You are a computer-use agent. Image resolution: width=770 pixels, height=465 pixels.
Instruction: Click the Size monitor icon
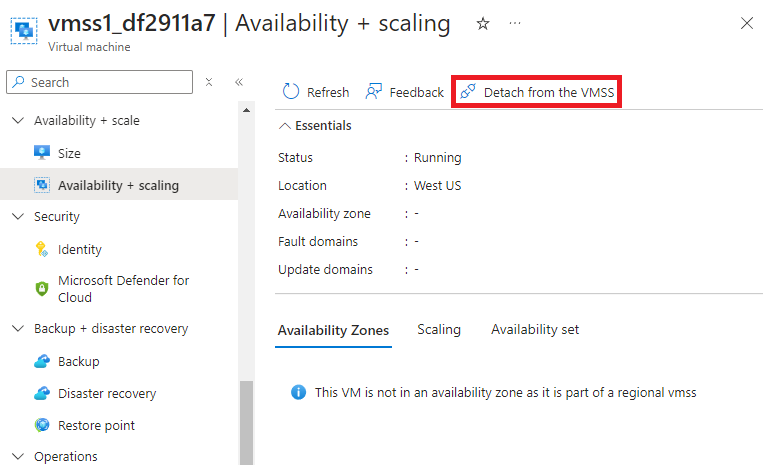[42, 153]
